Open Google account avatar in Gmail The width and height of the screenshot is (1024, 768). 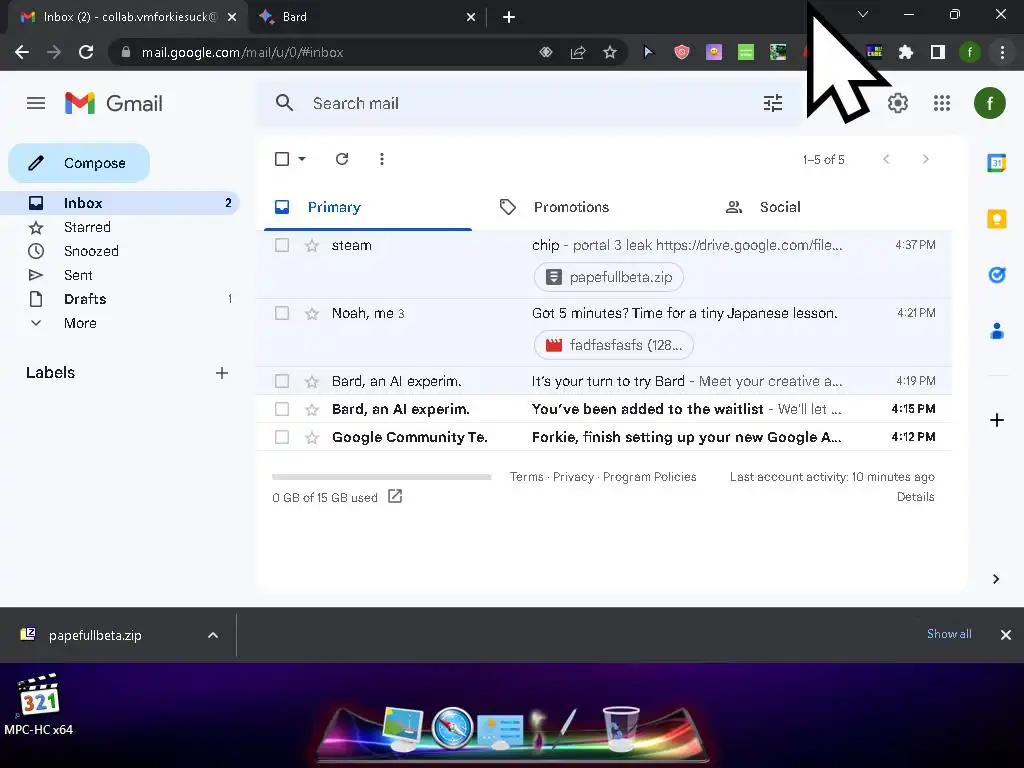pyautogui.click(x=989, y=103)
